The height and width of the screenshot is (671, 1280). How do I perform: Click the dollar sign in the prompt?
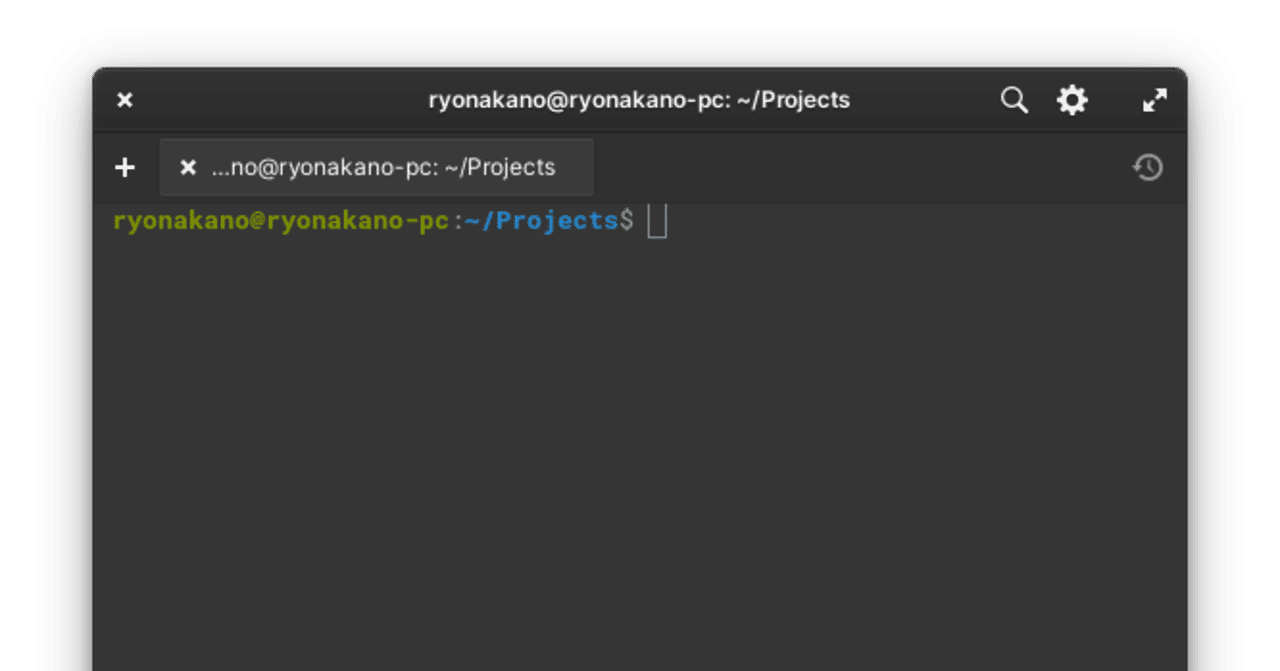pos(627,221)
